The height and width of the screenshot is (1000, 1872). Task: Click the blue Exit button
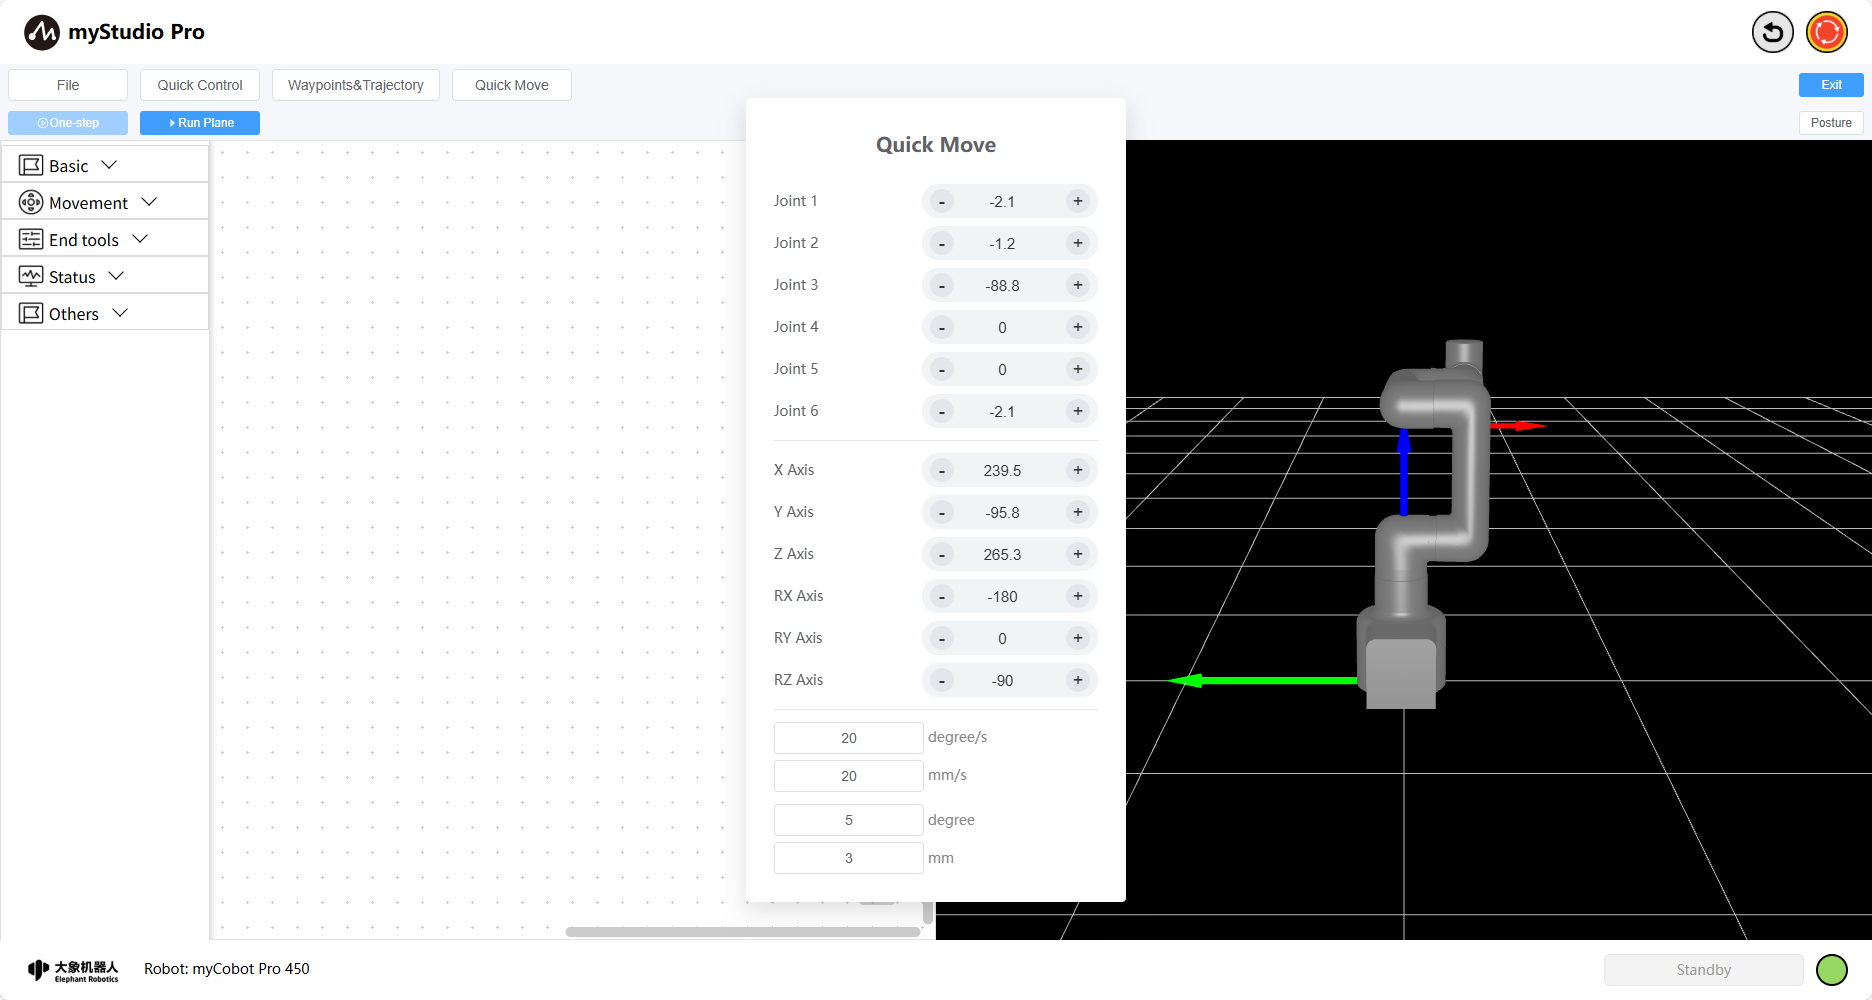pos(1830,85)
